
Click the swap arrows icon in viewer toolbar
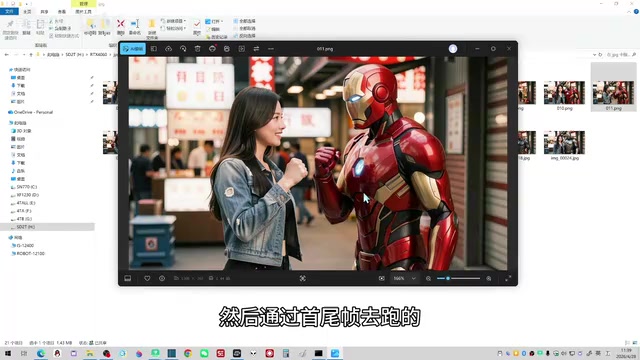(x=256, y=49)
